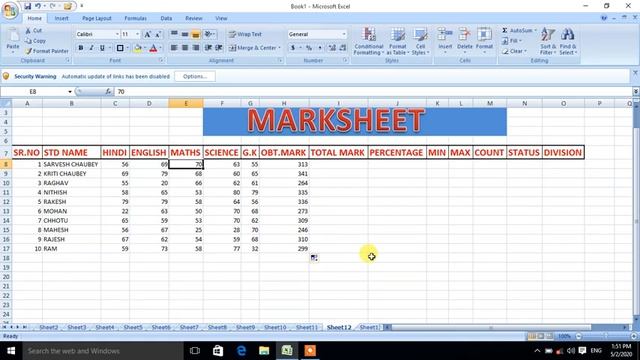Click the Save icon in Quick Access

tap(27, 6)
